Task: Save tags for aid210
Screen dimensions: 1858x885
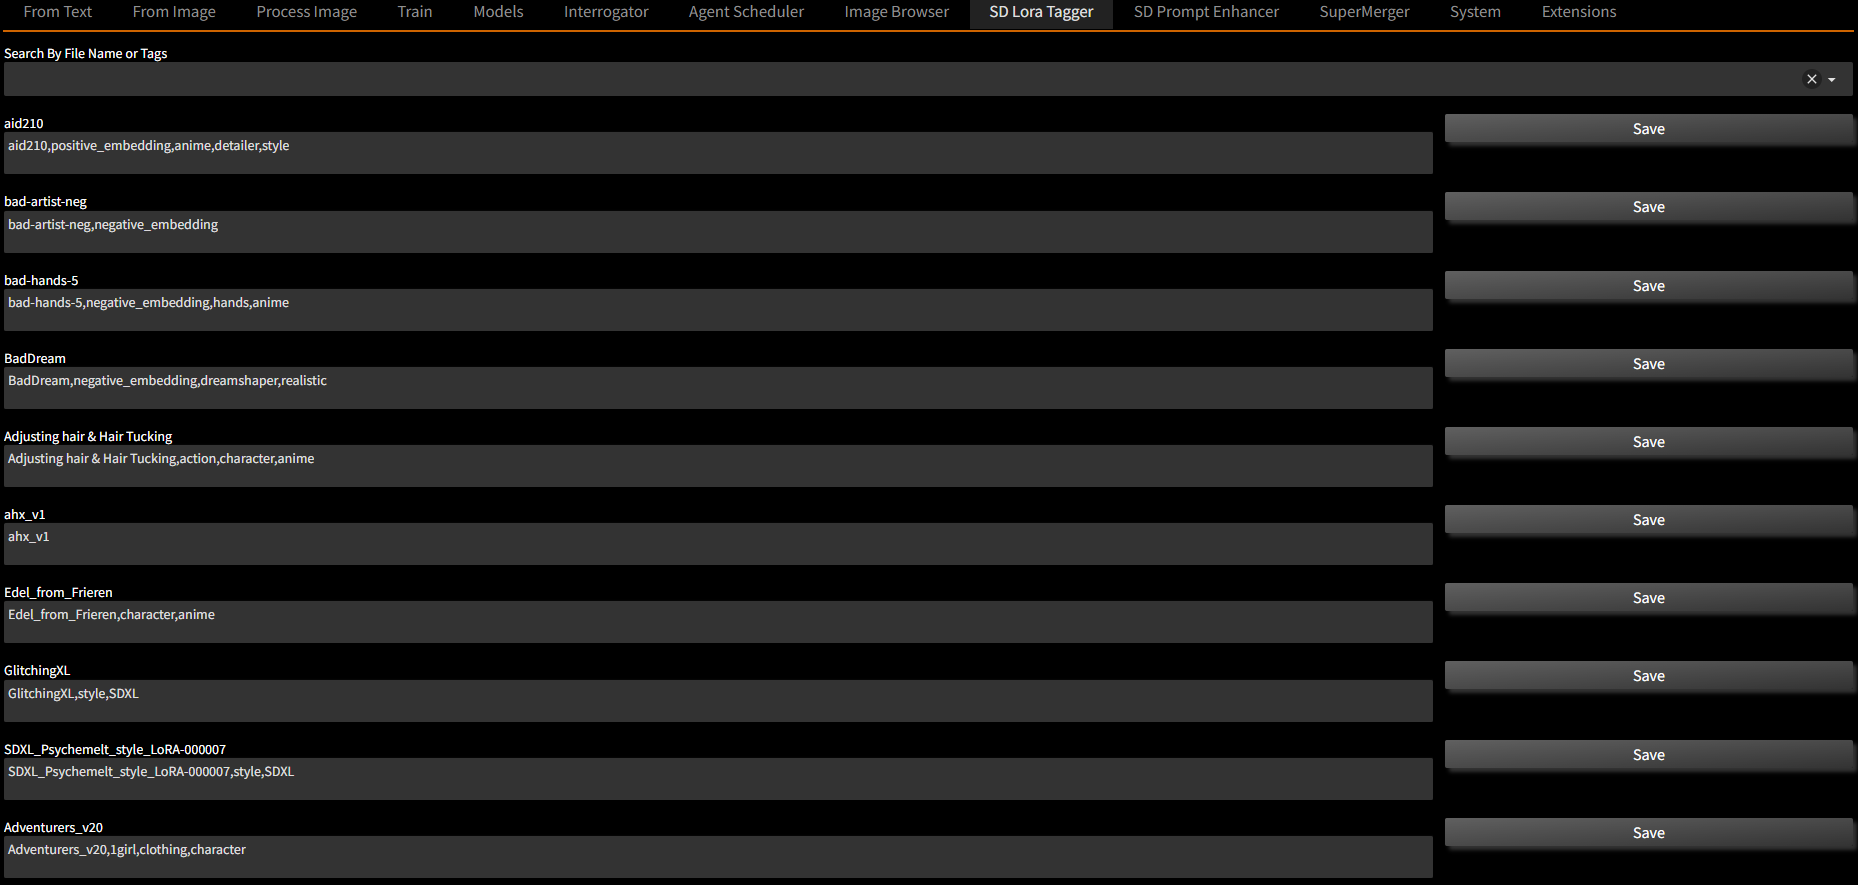Action: (1649, 129)
